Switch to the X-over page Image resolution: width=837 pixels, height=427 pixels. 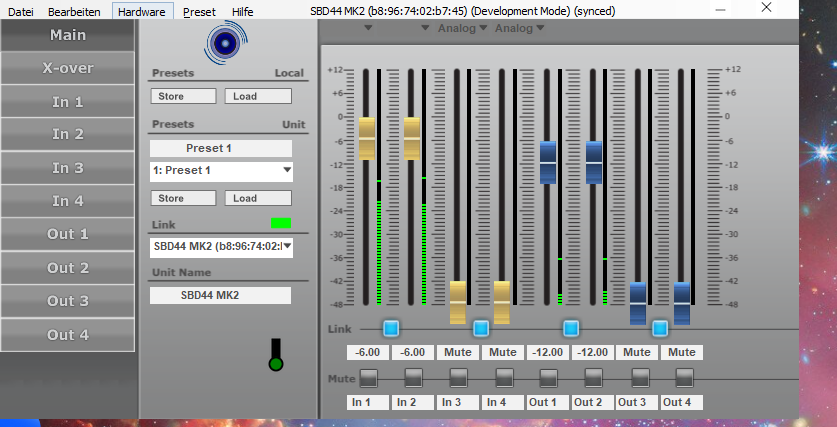click(67, 69)
